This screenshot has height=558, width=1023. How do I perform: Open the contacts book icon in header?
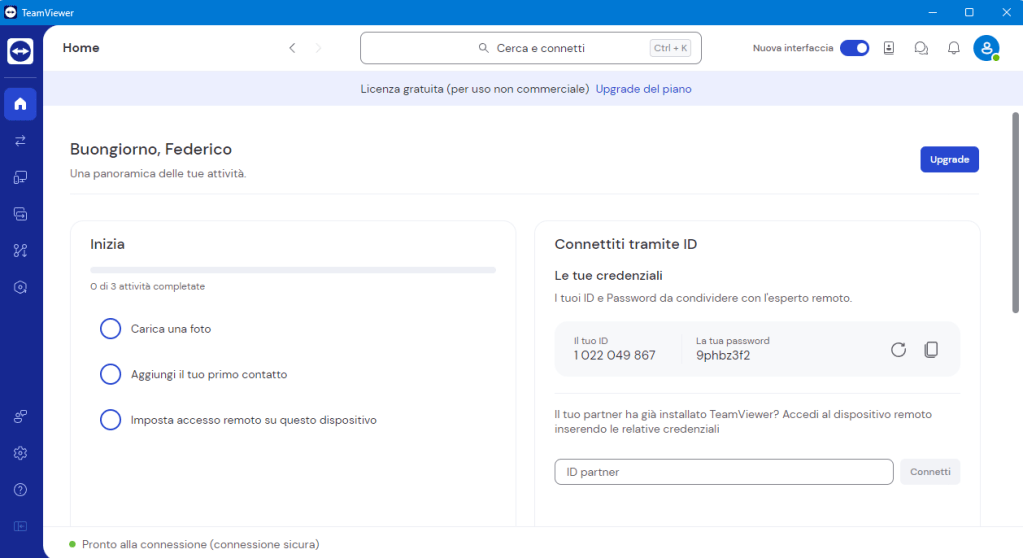pos(889,48)
